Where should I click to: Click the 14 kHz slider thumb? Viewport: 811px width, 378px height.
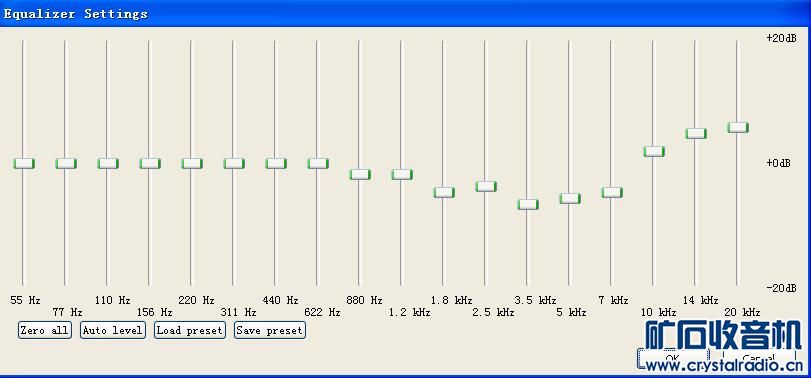point(696,133)
